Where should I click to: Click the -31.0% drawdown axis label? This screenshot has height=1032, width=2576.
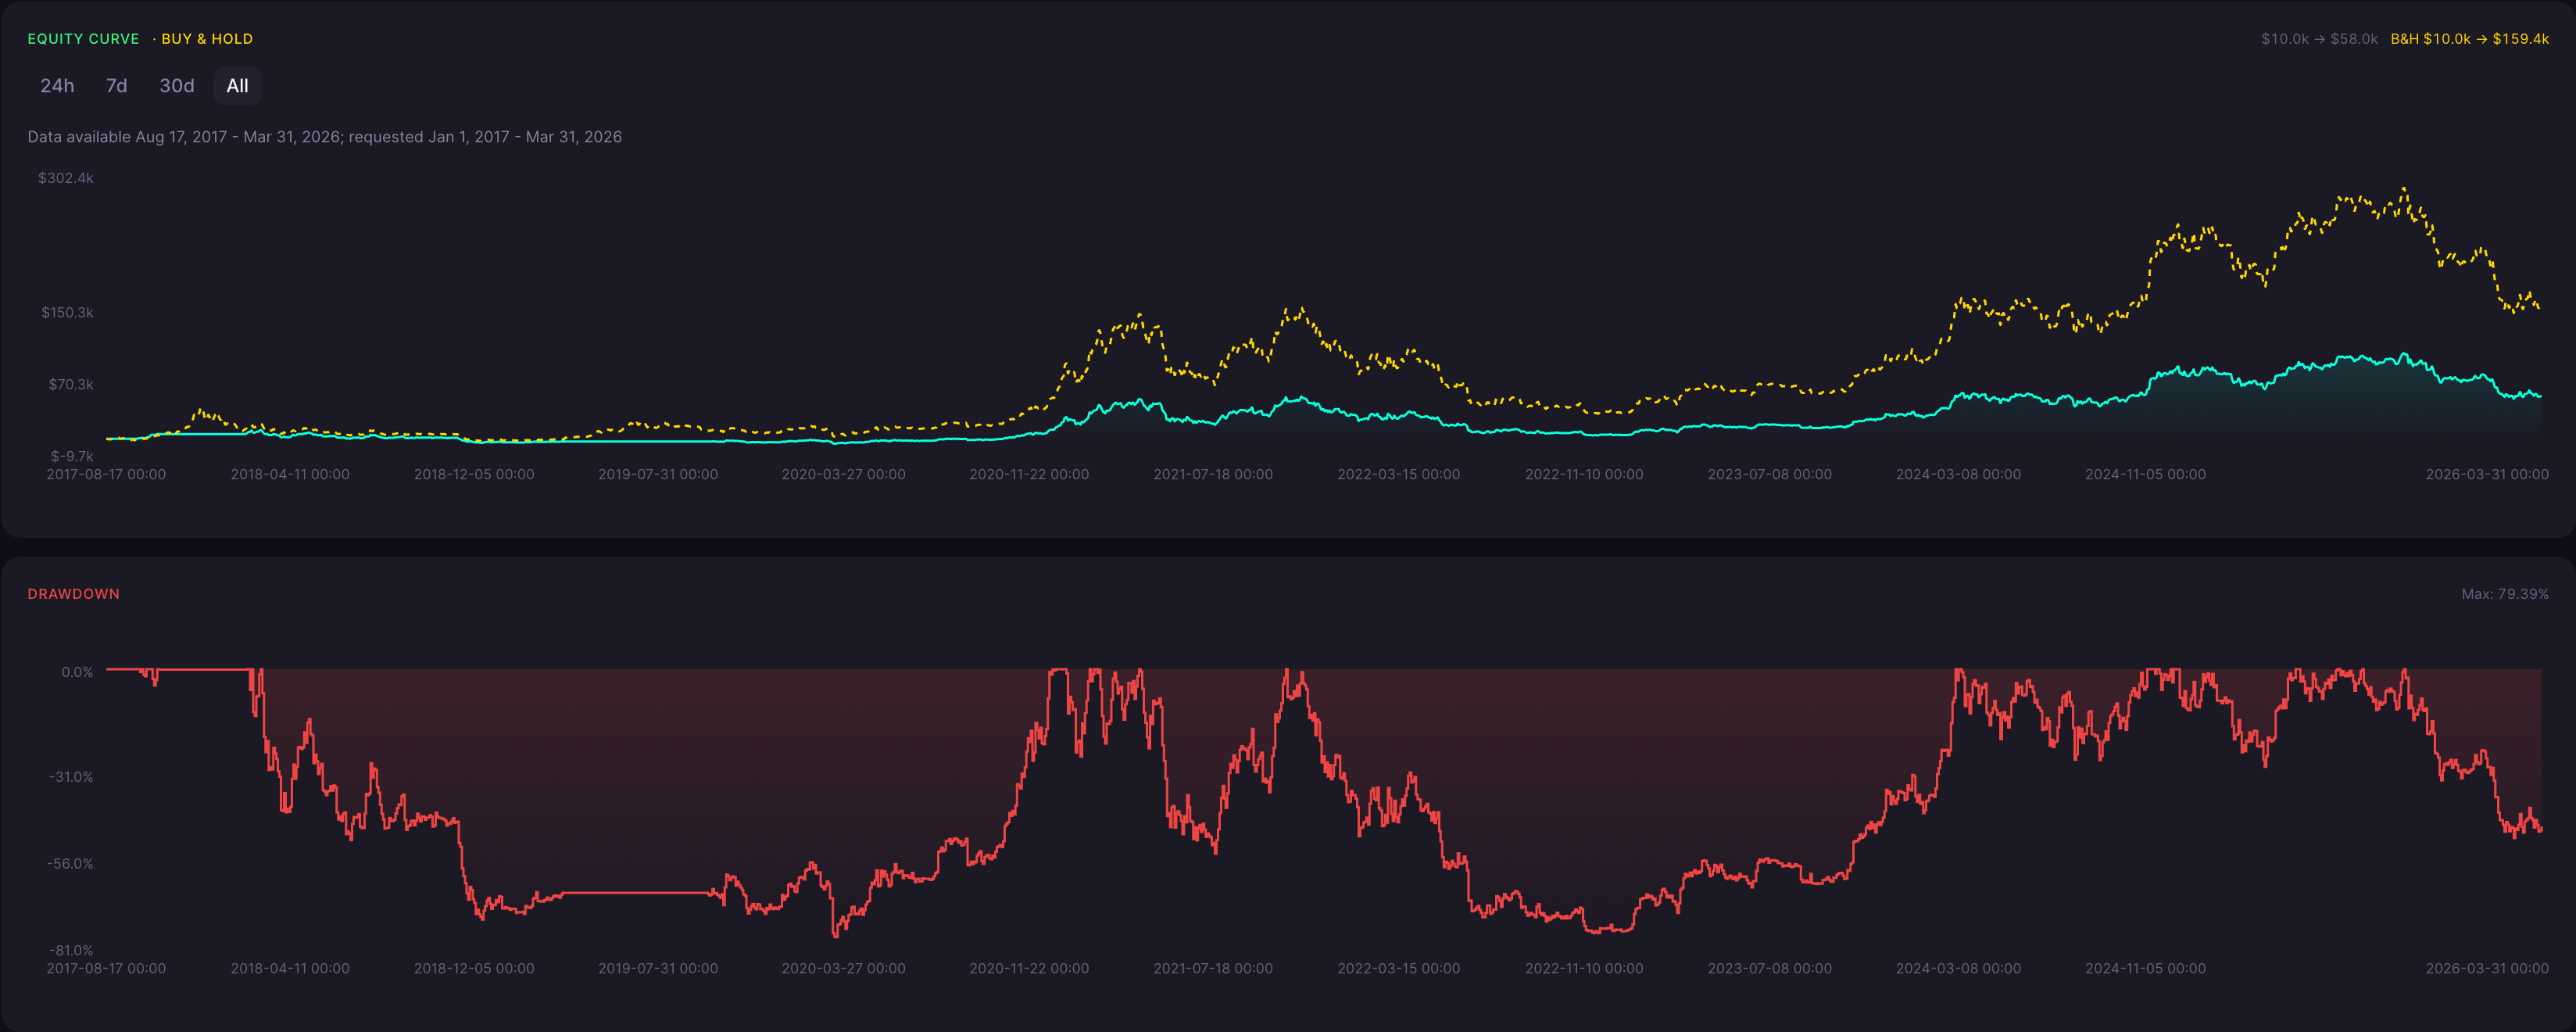click(71, 777)
